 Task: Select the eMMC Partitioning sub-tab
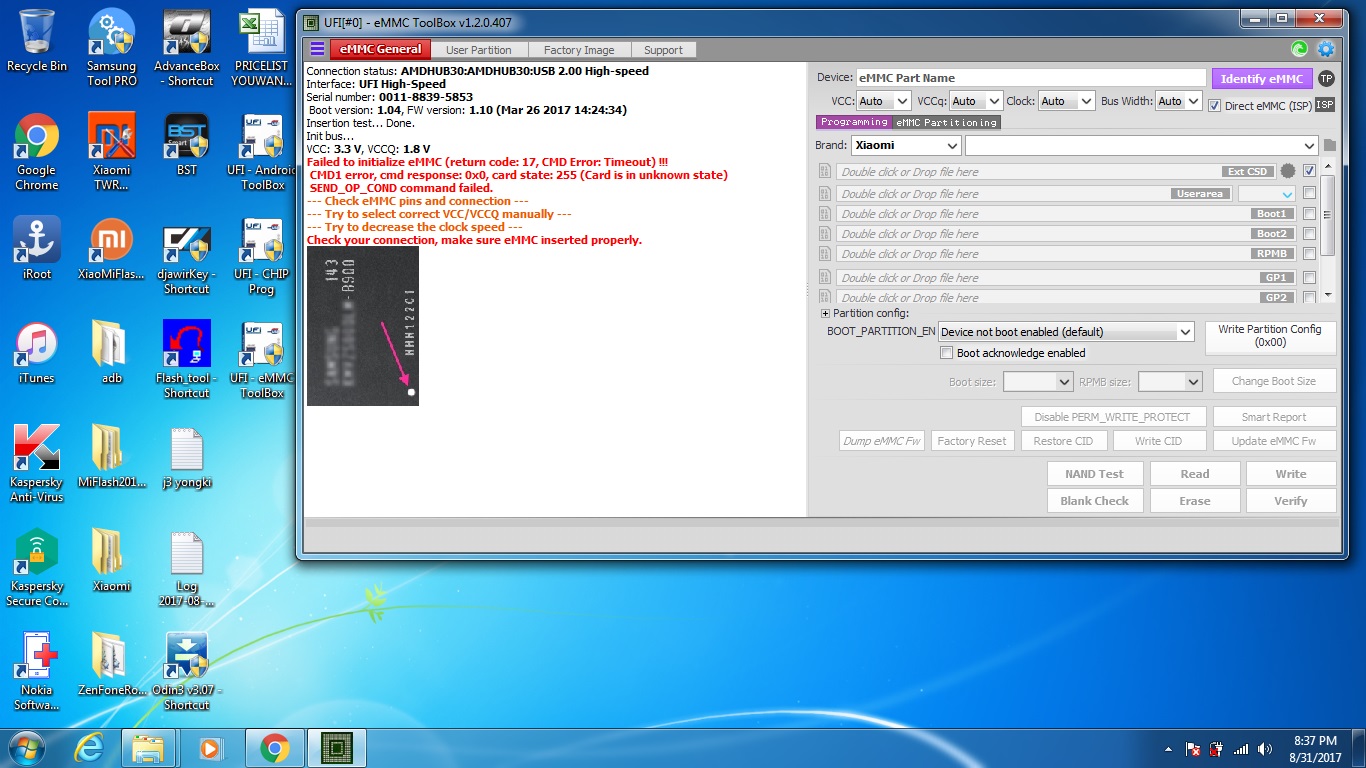tap(946, 122)
